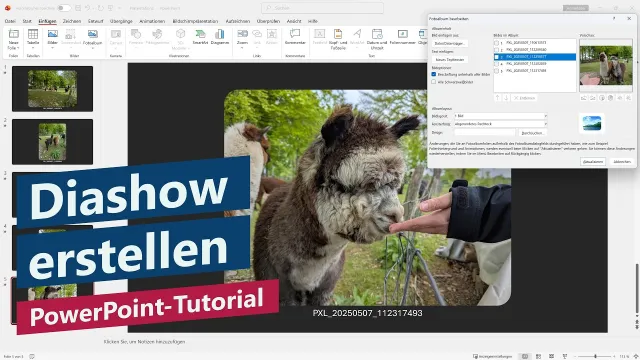Switch to the Bildschirmpräsentation tab
This screenshot has width=640, height=360.
click(195, 21)
